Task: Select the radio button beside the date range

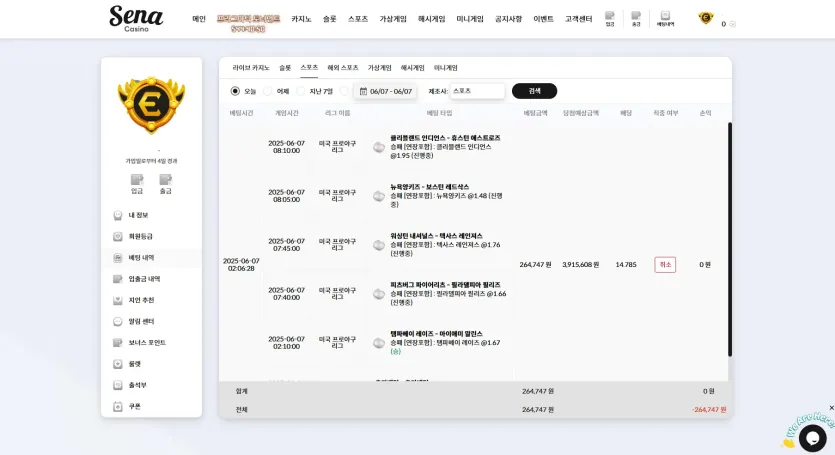Action: point(344,91)
